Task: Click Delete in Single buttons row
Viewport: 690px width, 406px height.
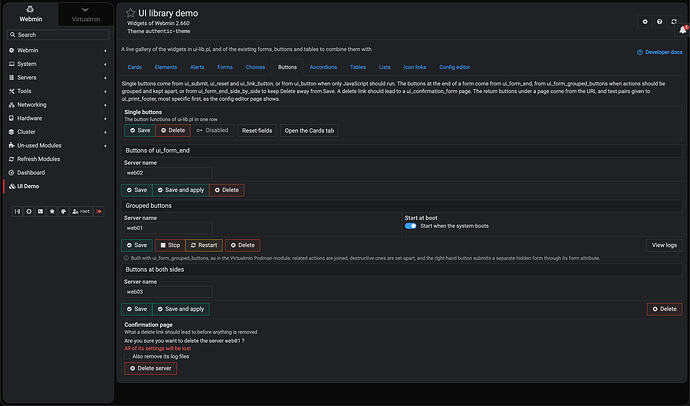Action: [x=173, y=131]
